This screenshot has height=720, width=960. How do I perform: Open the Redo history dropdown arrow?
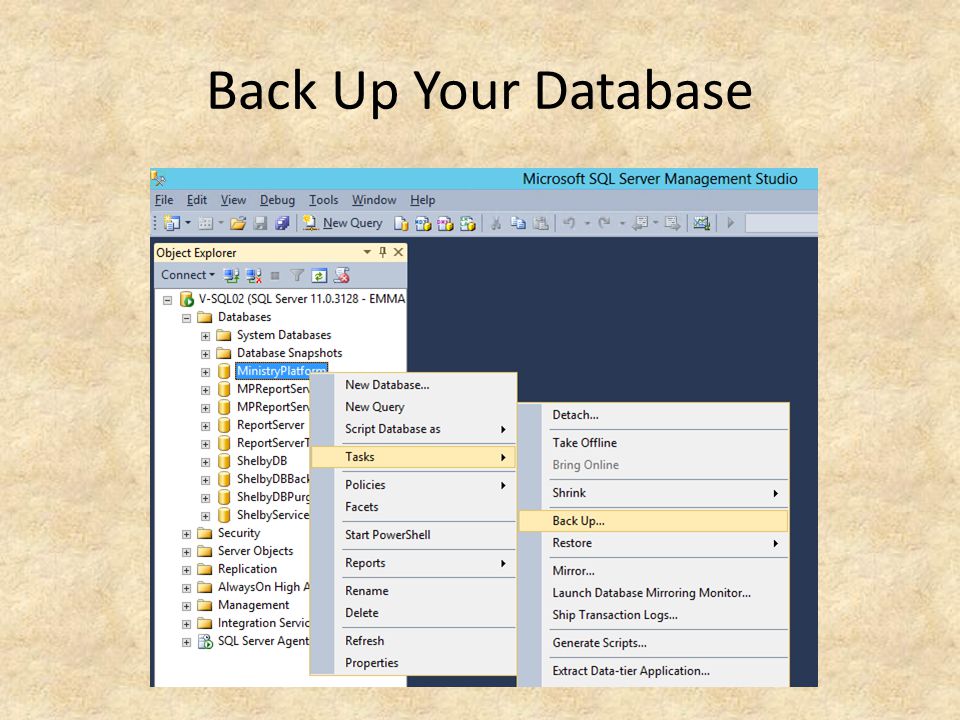pos(621,223)
